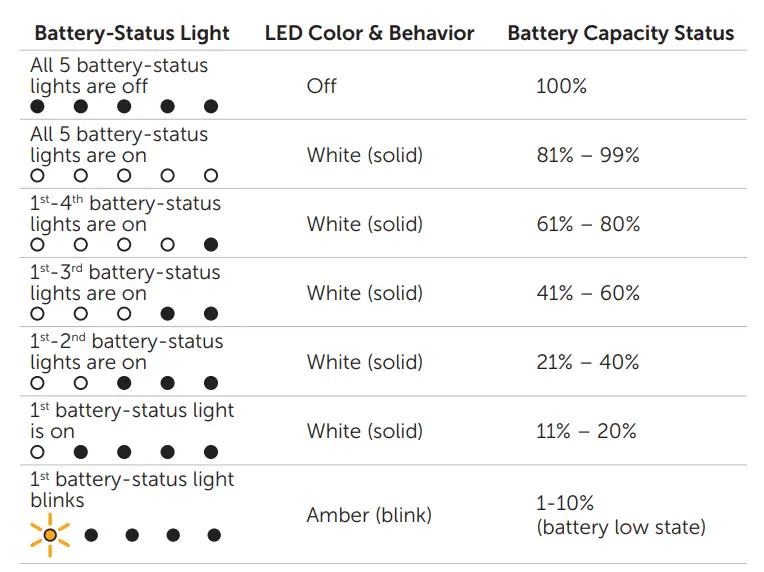
Task: Select the '41% – 60%' capacity cell
Action: click(587, 293)
